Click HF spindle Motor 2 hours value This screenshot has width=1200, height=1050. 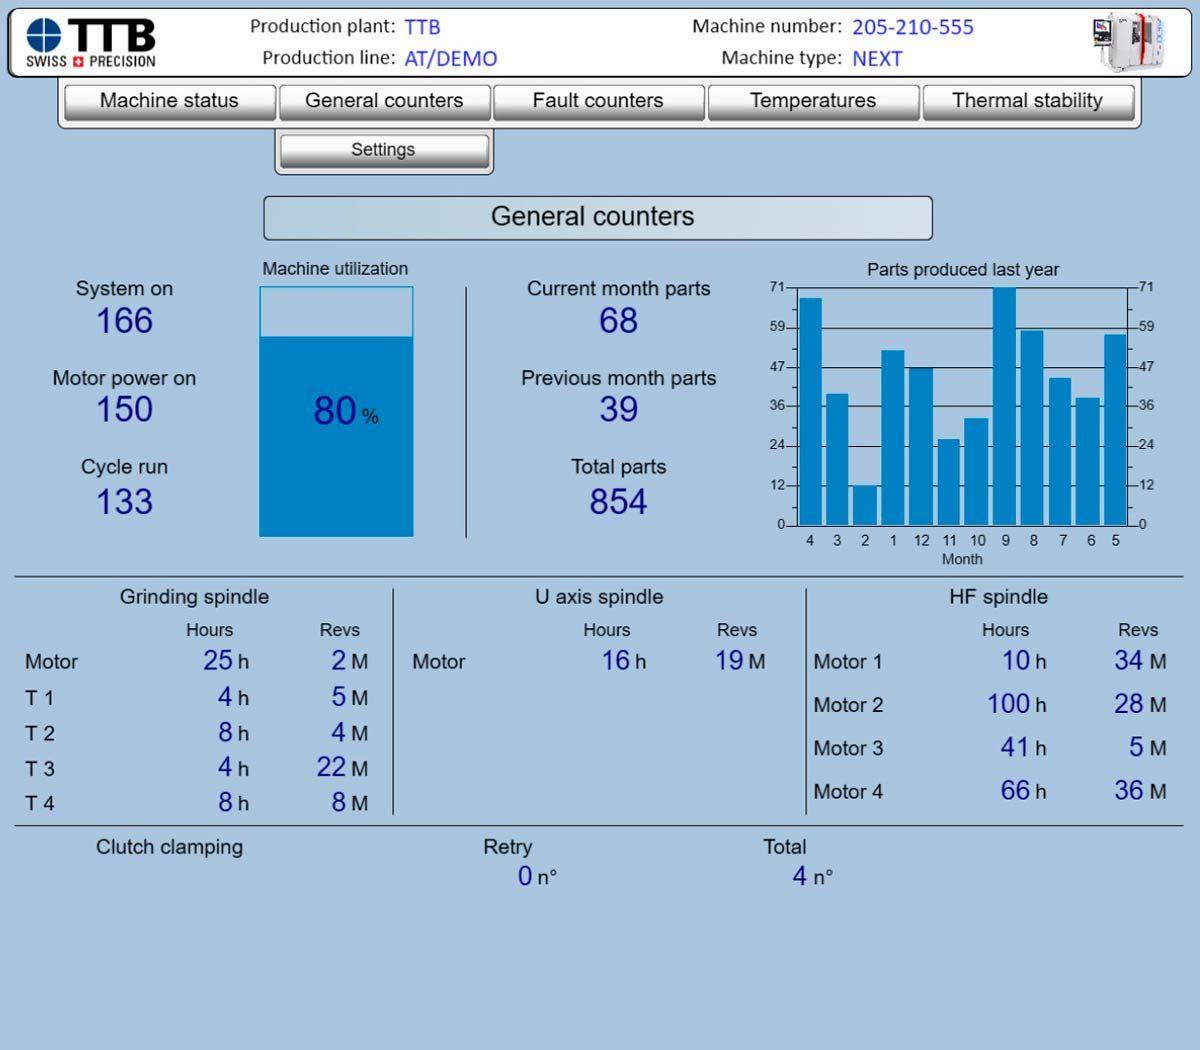1009,704
